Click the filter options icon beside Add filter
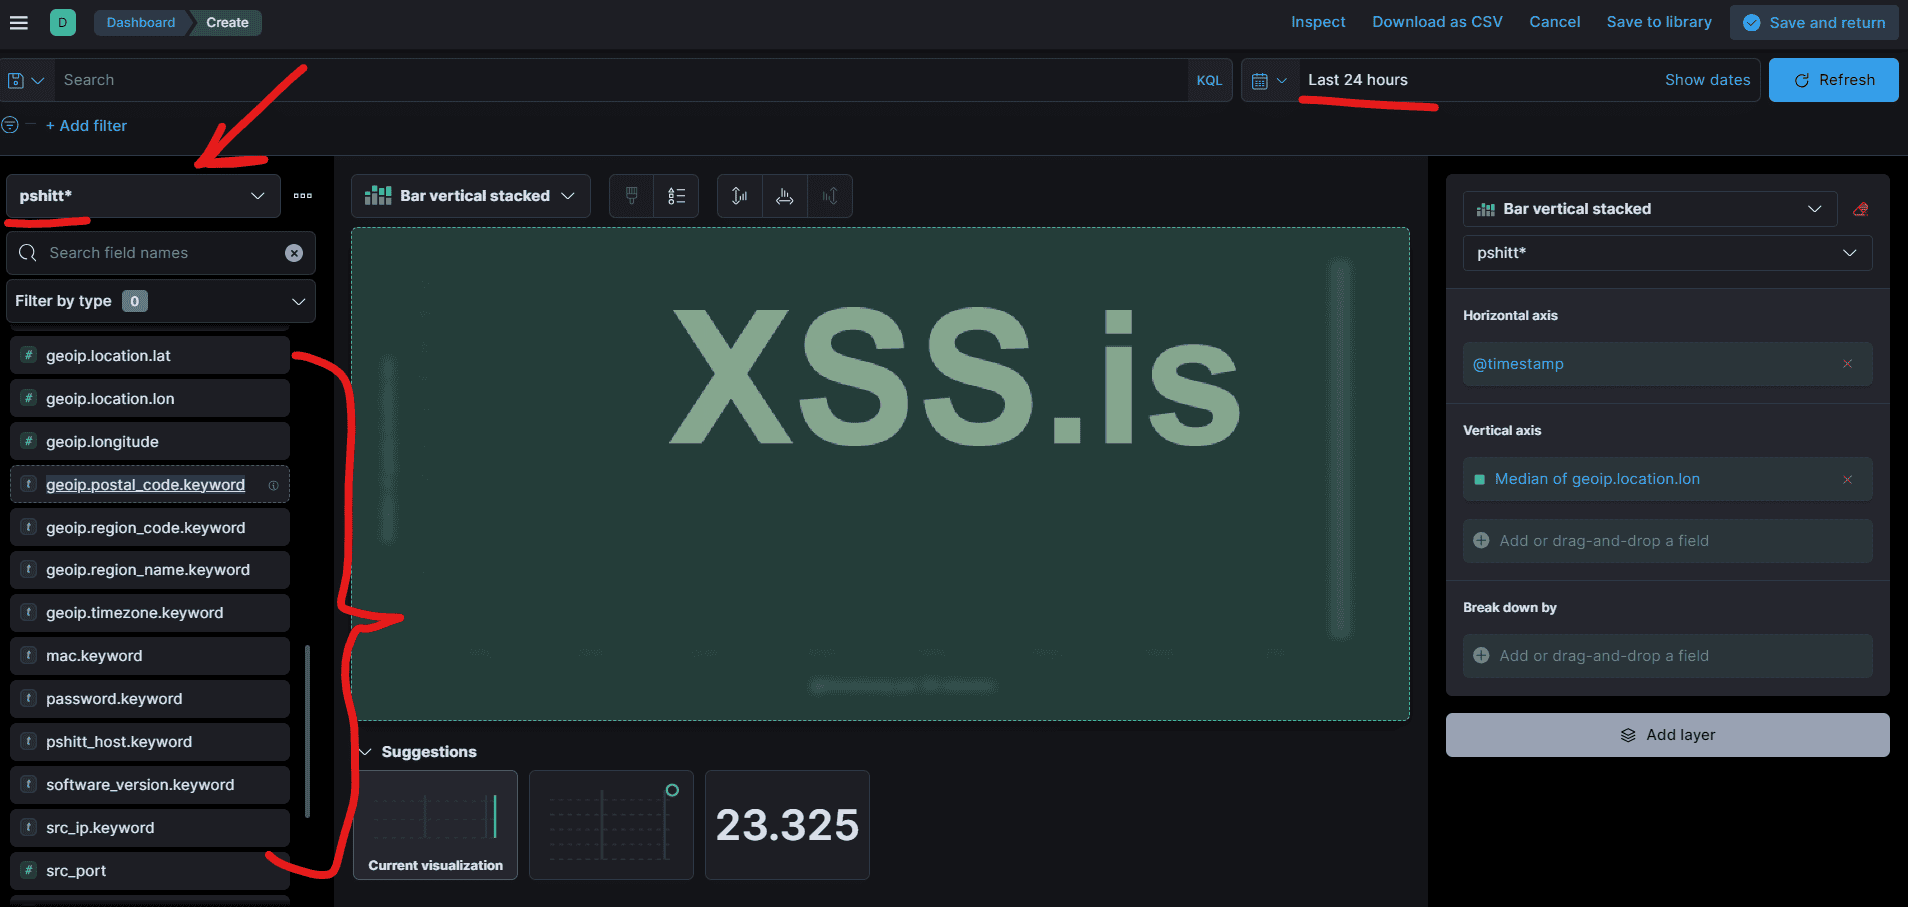The image size is (1908, 907). point(10,125)
